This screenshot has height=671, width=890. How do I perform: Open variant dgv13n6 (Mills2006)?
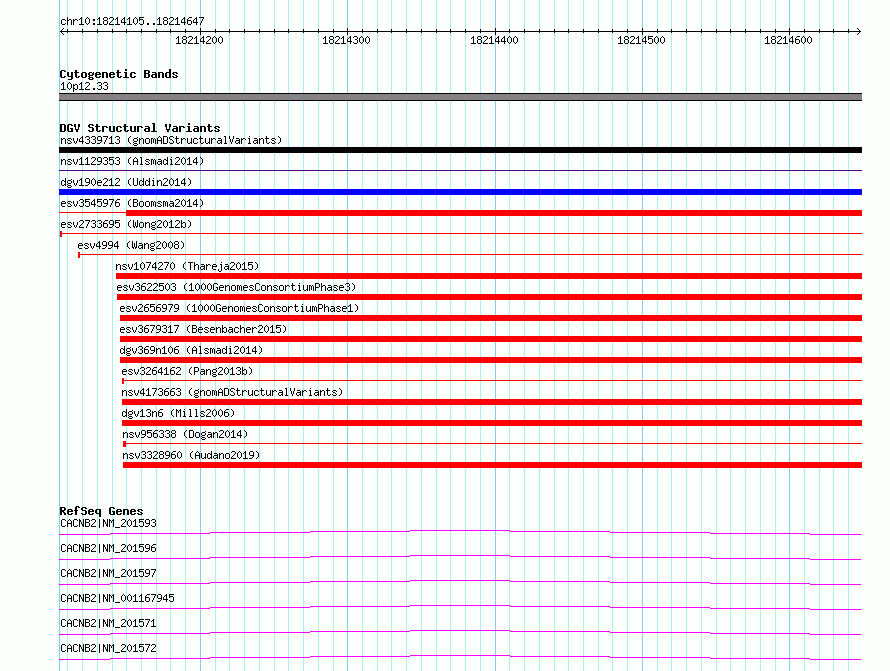tap(178, 413)
